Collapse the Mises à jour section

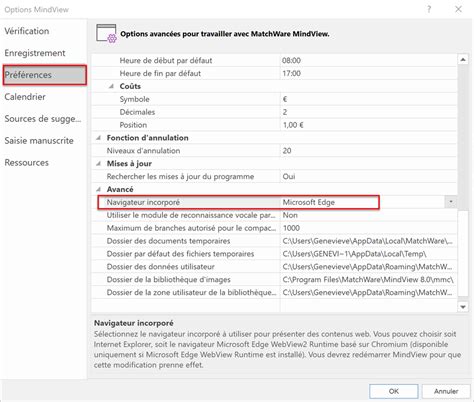pyautogui.click(x=99, y=164)
